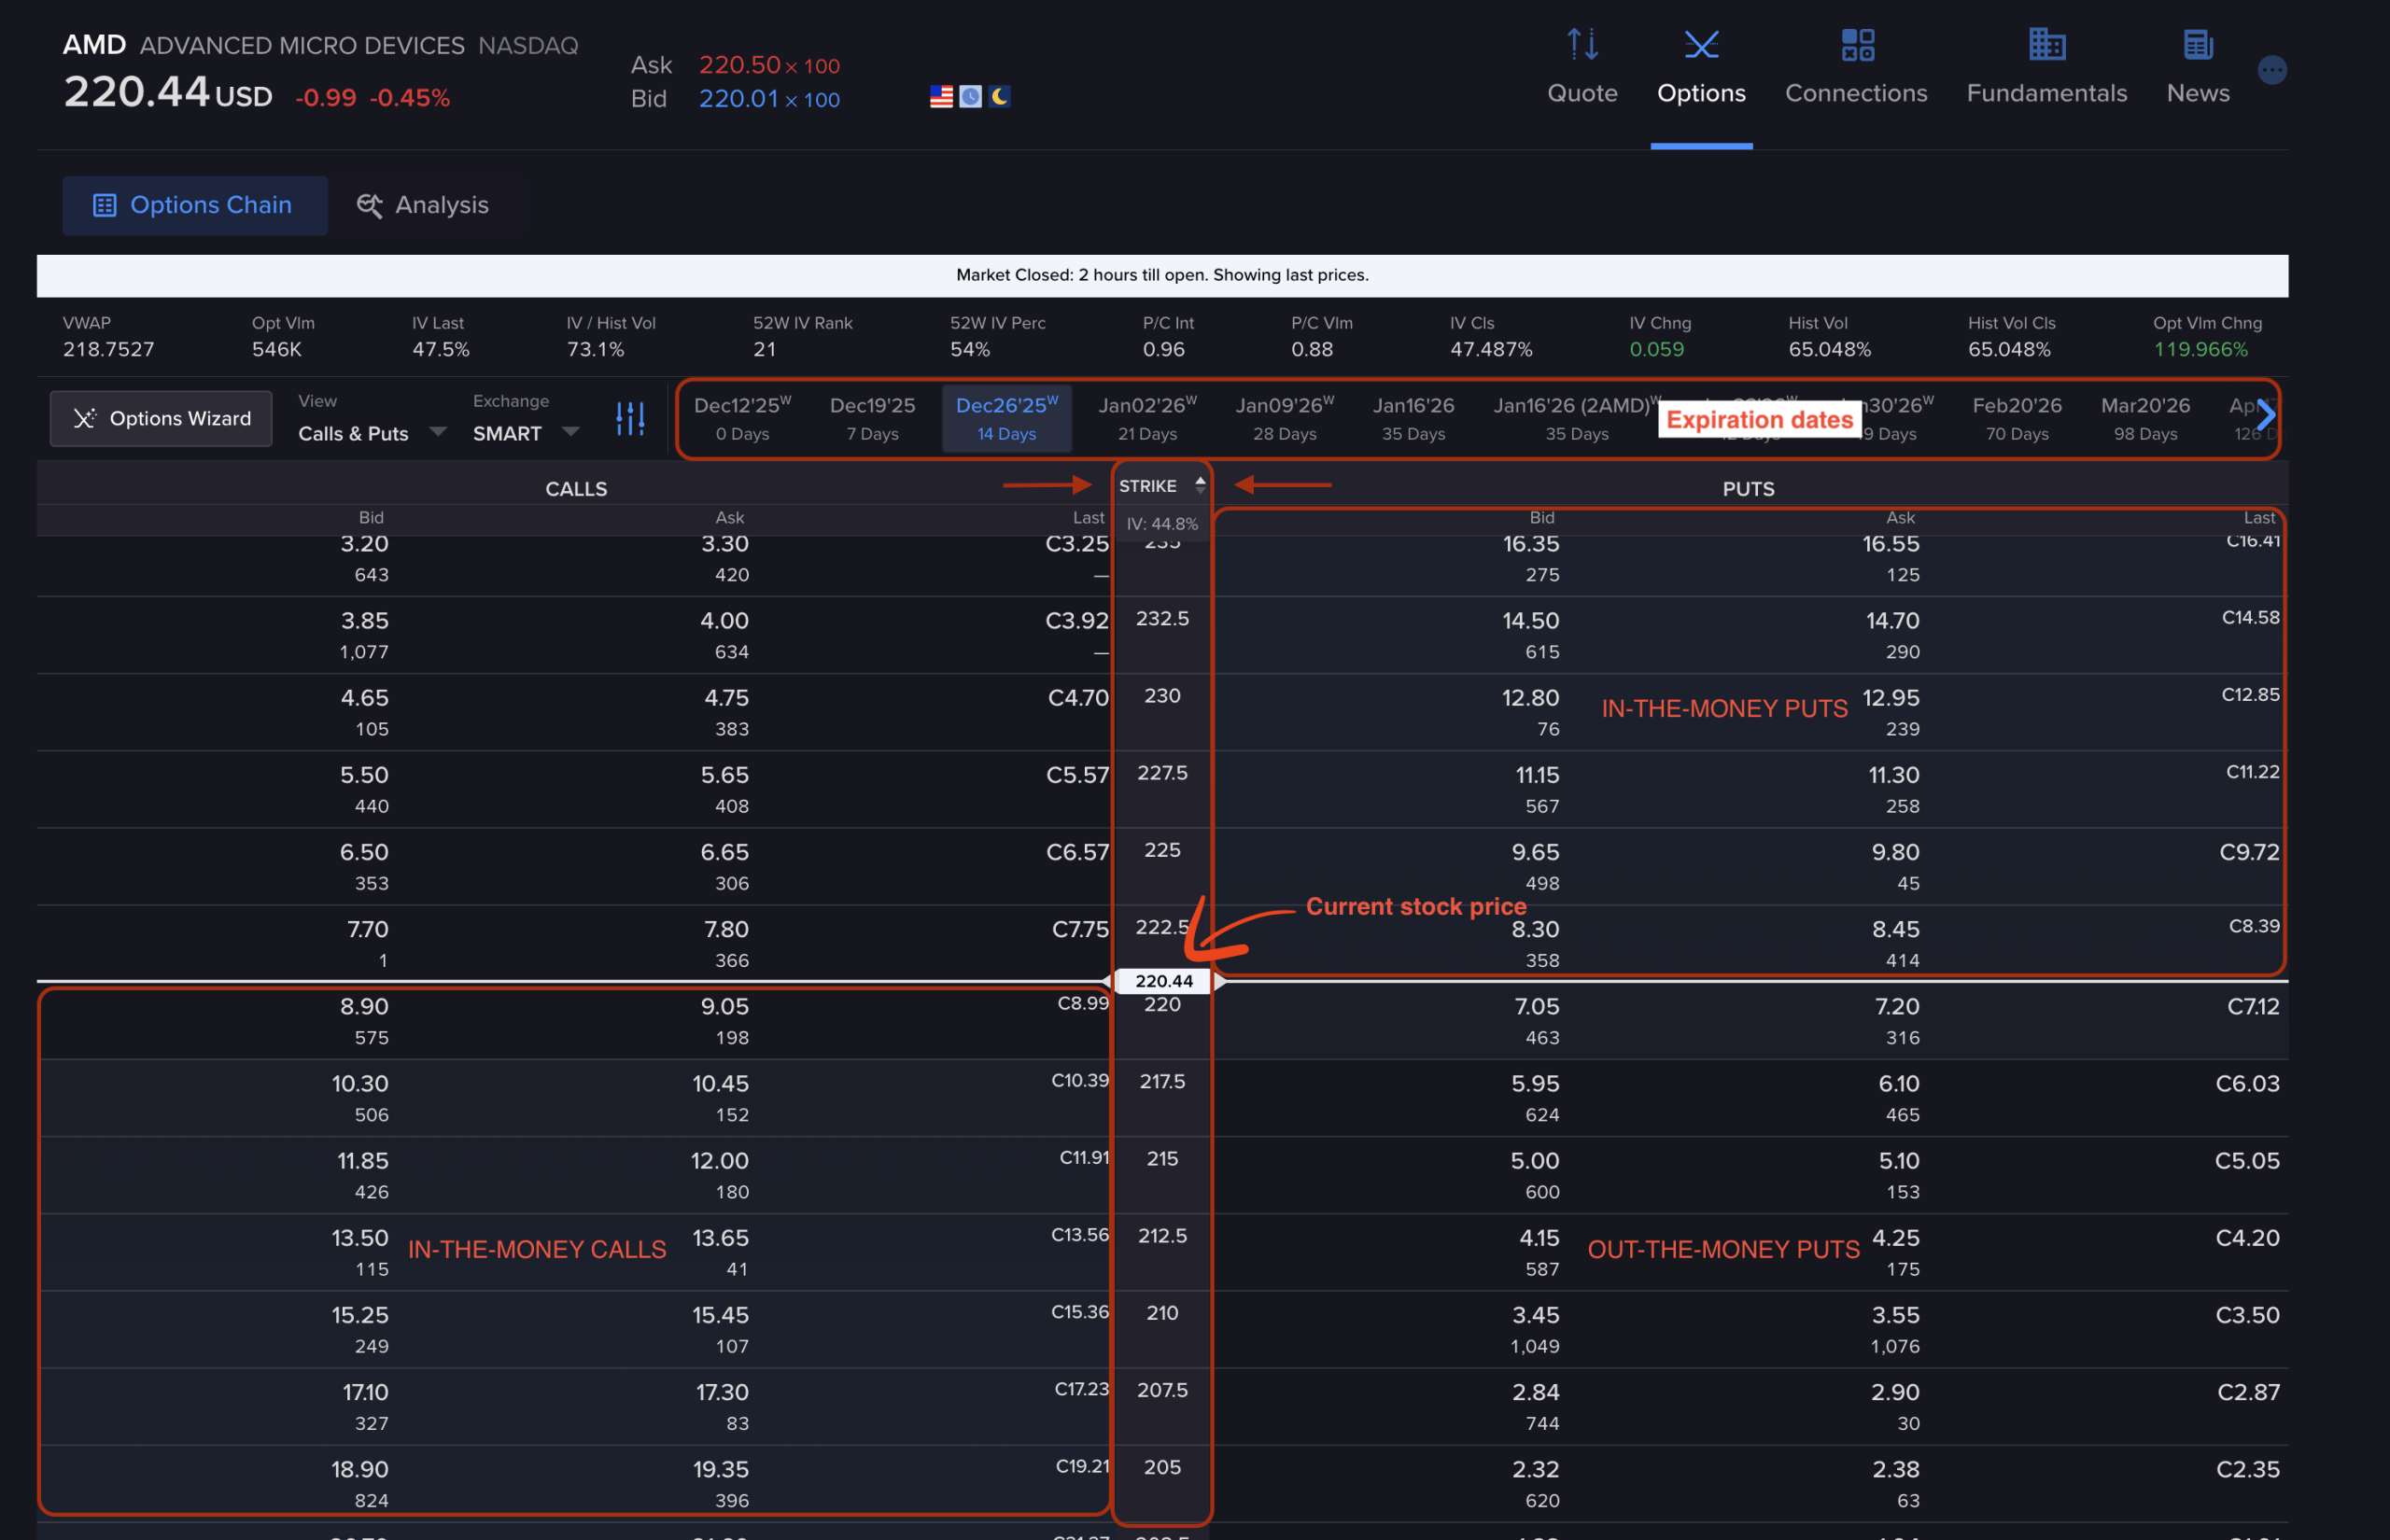
Task: Select the Options Chain grid icon
Action: tap(105, 205)
